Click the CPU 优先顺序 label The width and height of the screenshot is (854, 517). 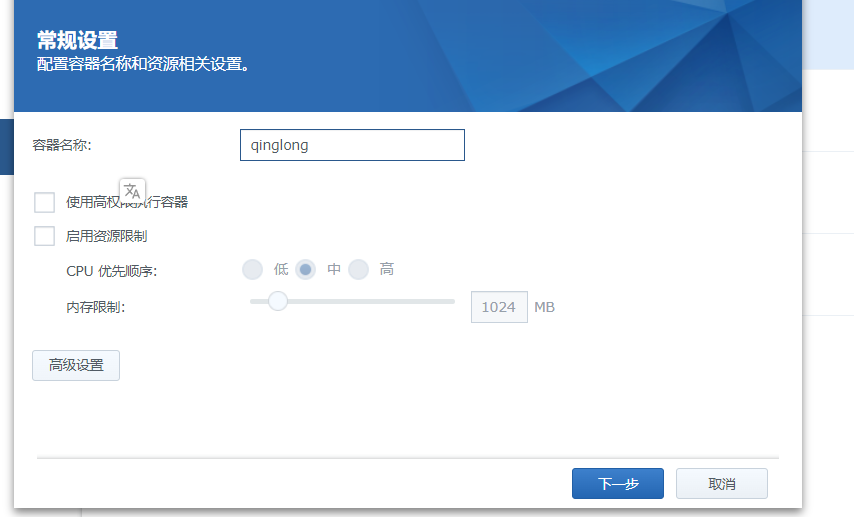click(x=112, y=271)
